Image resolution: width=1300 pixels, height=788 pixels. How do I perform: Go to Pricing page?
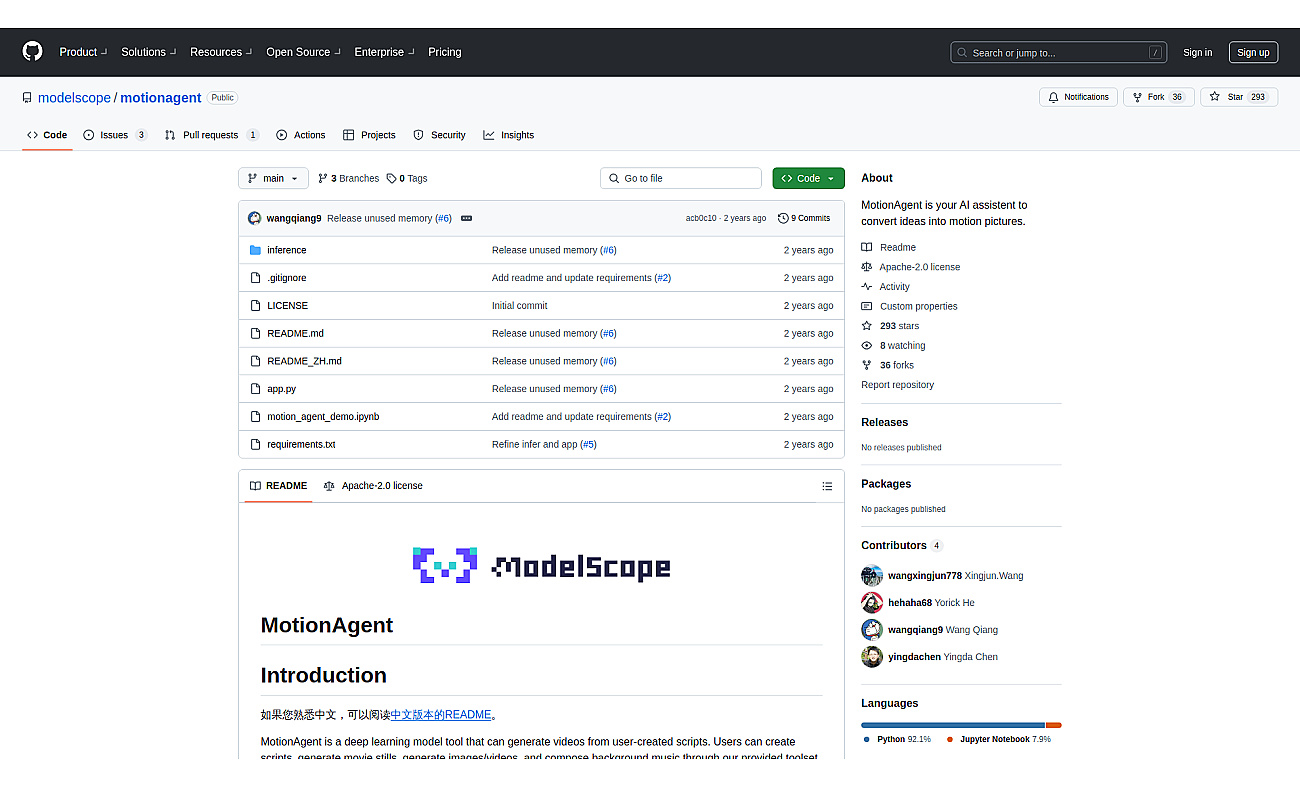click(x=445, y=52)
